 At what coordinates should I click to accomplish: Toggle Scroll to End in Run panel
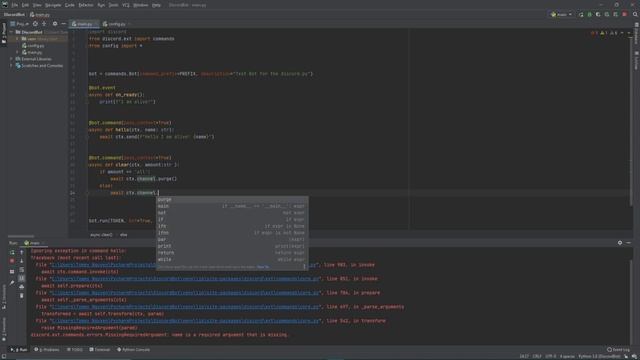tap(22, 278)
